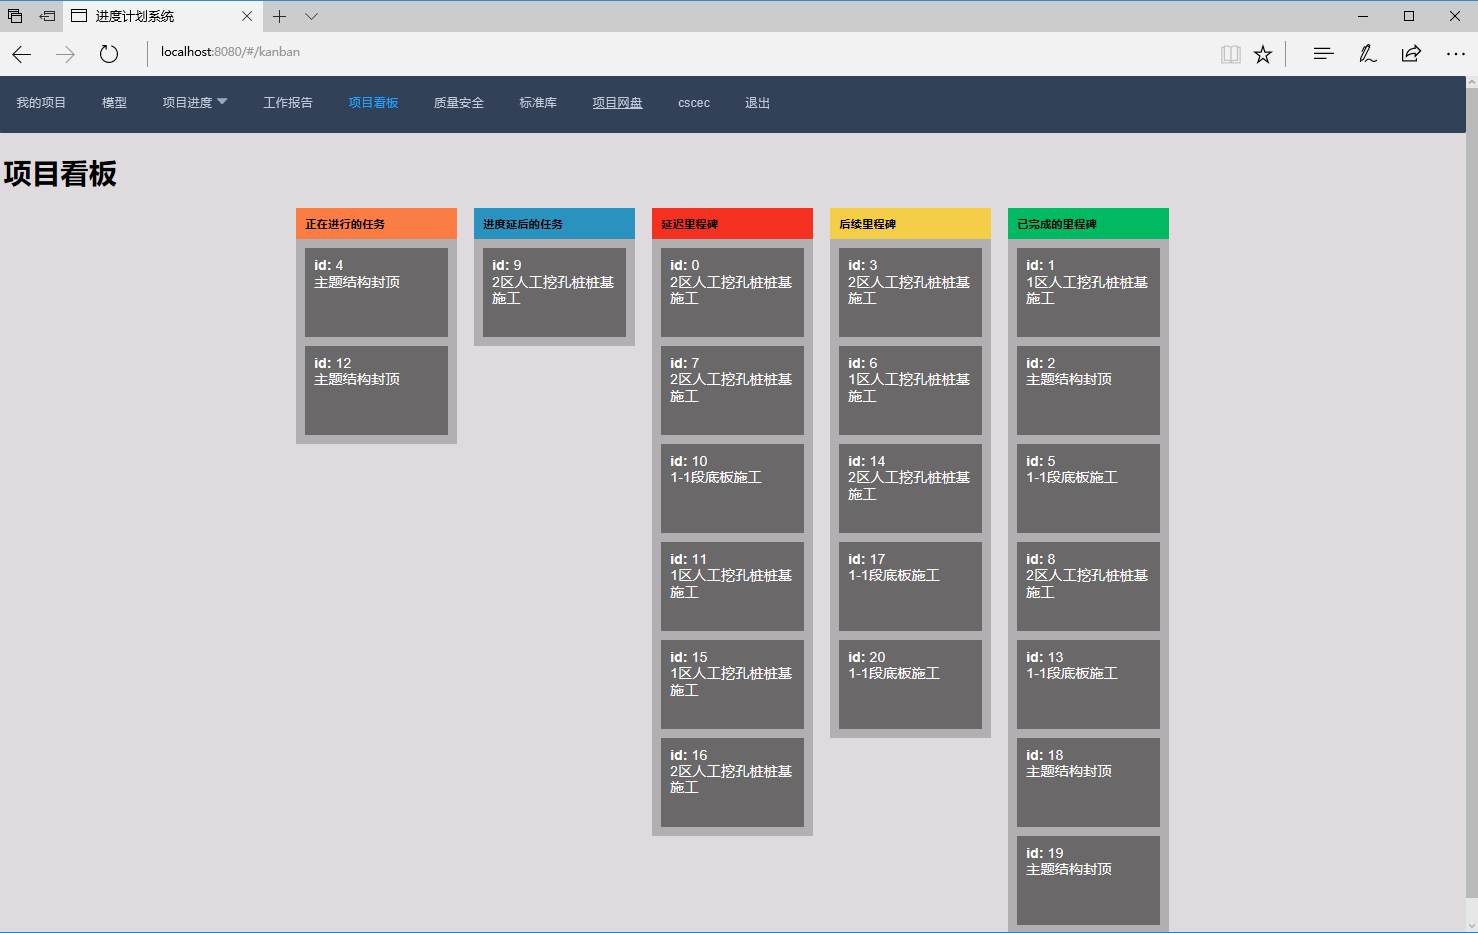Expand 项目进度 dropdown menu
1478x933 pixels.
pos(195,103)
